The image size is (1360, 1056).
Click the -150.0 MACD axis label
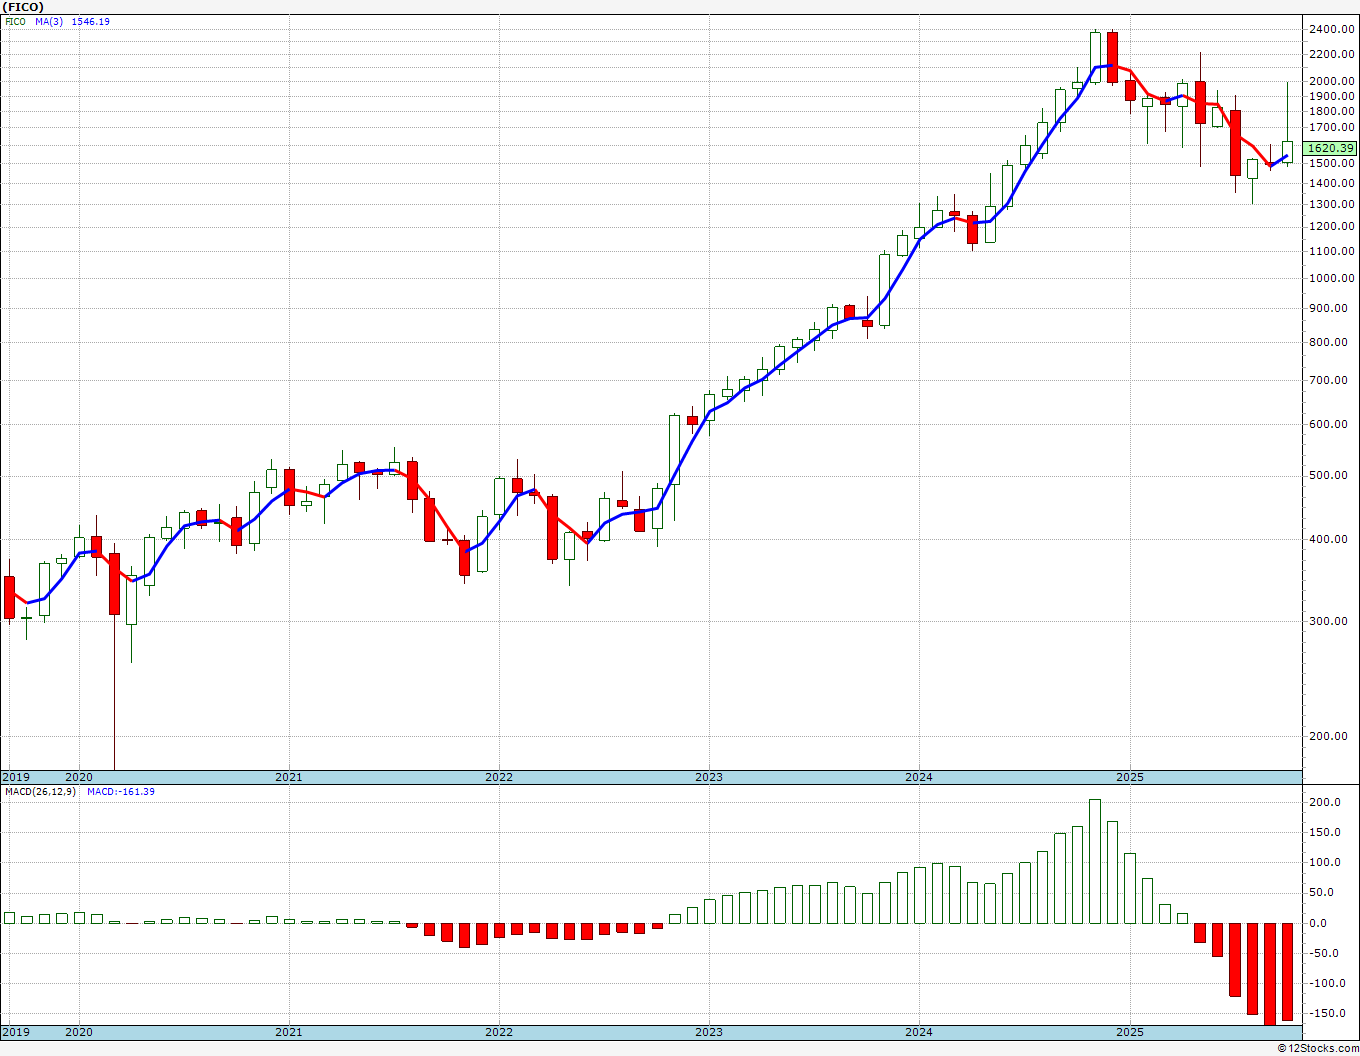click(x=1325, y=1014)
